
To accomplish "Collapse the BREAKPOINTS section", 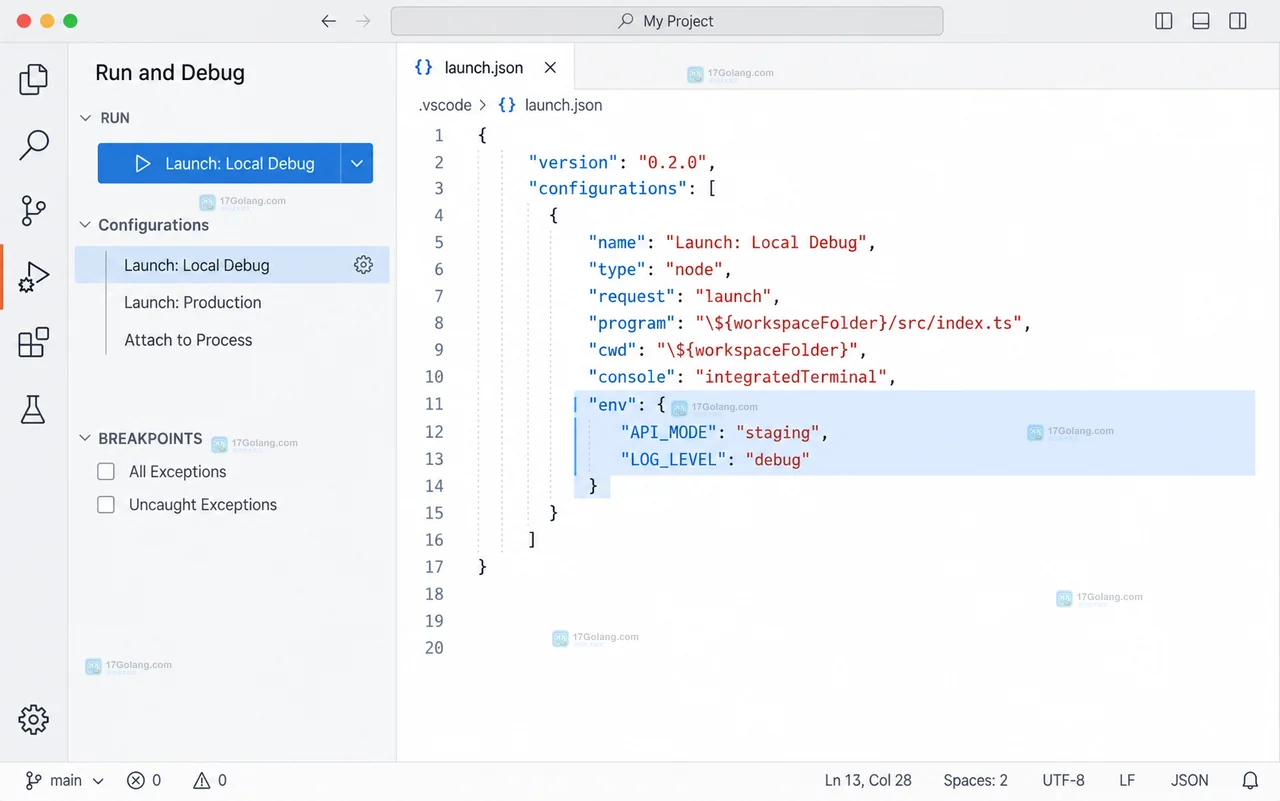I will (x=85, y=439).
